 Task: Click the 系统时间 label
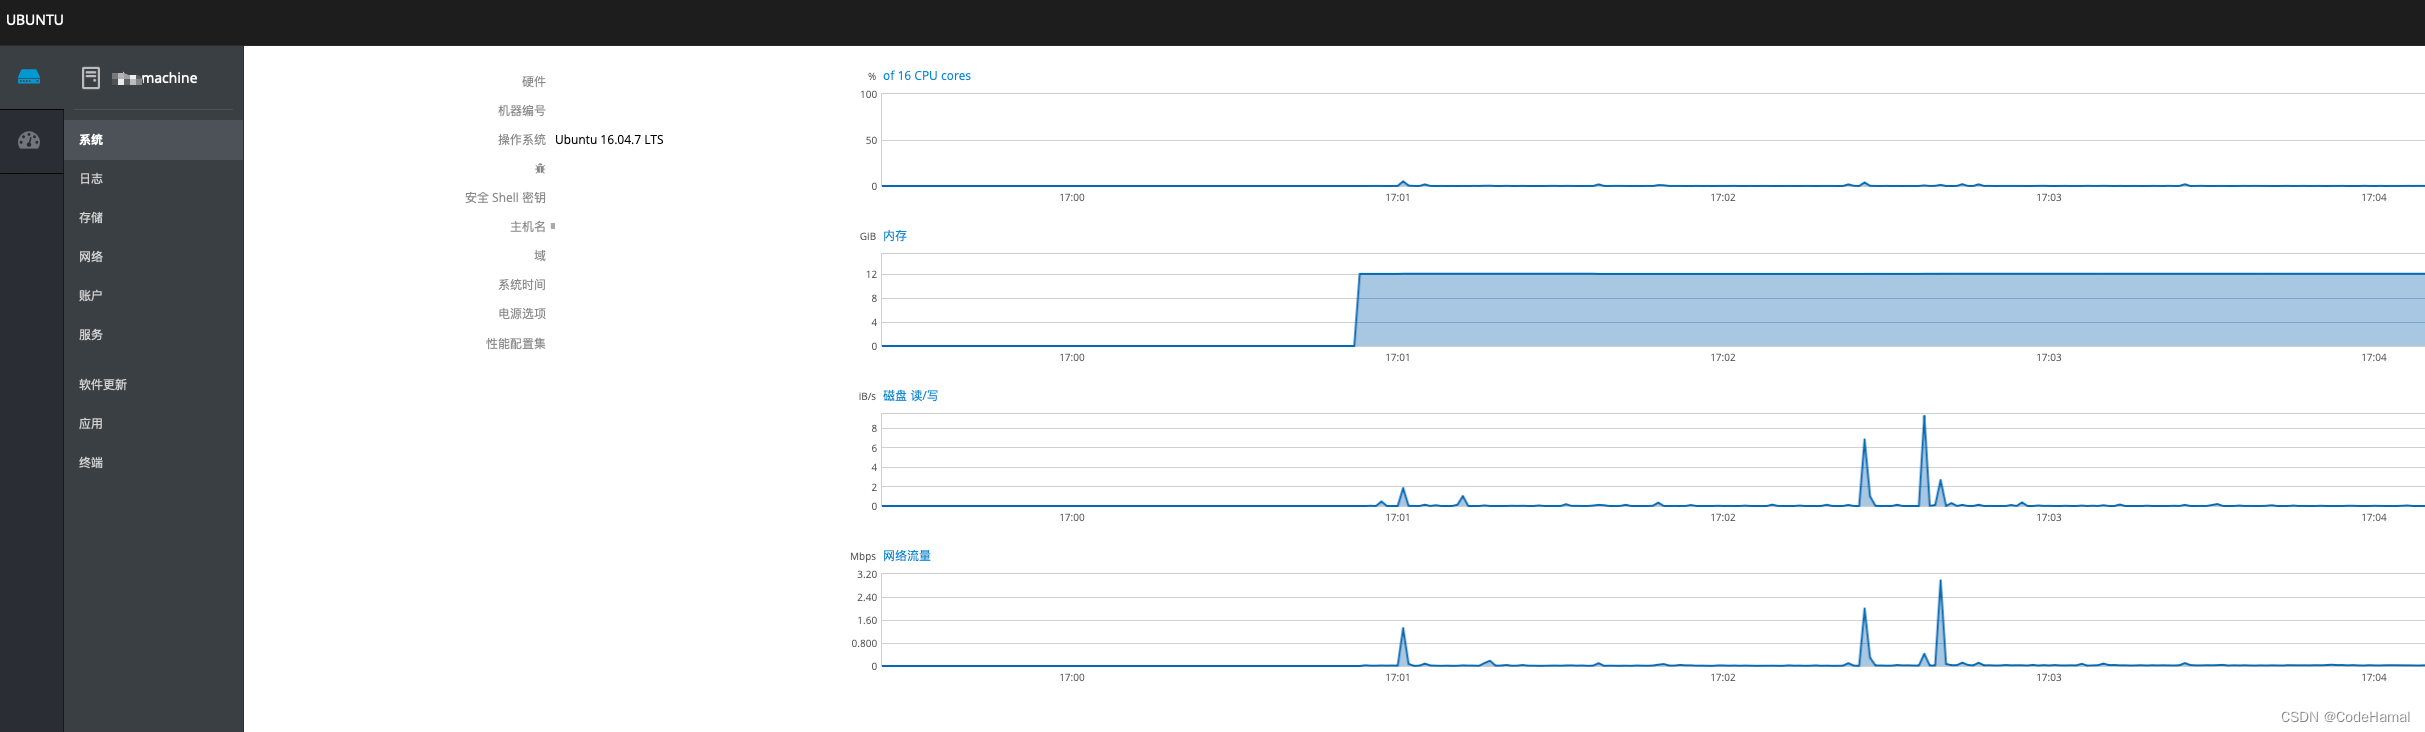click(x=522, y=285)
